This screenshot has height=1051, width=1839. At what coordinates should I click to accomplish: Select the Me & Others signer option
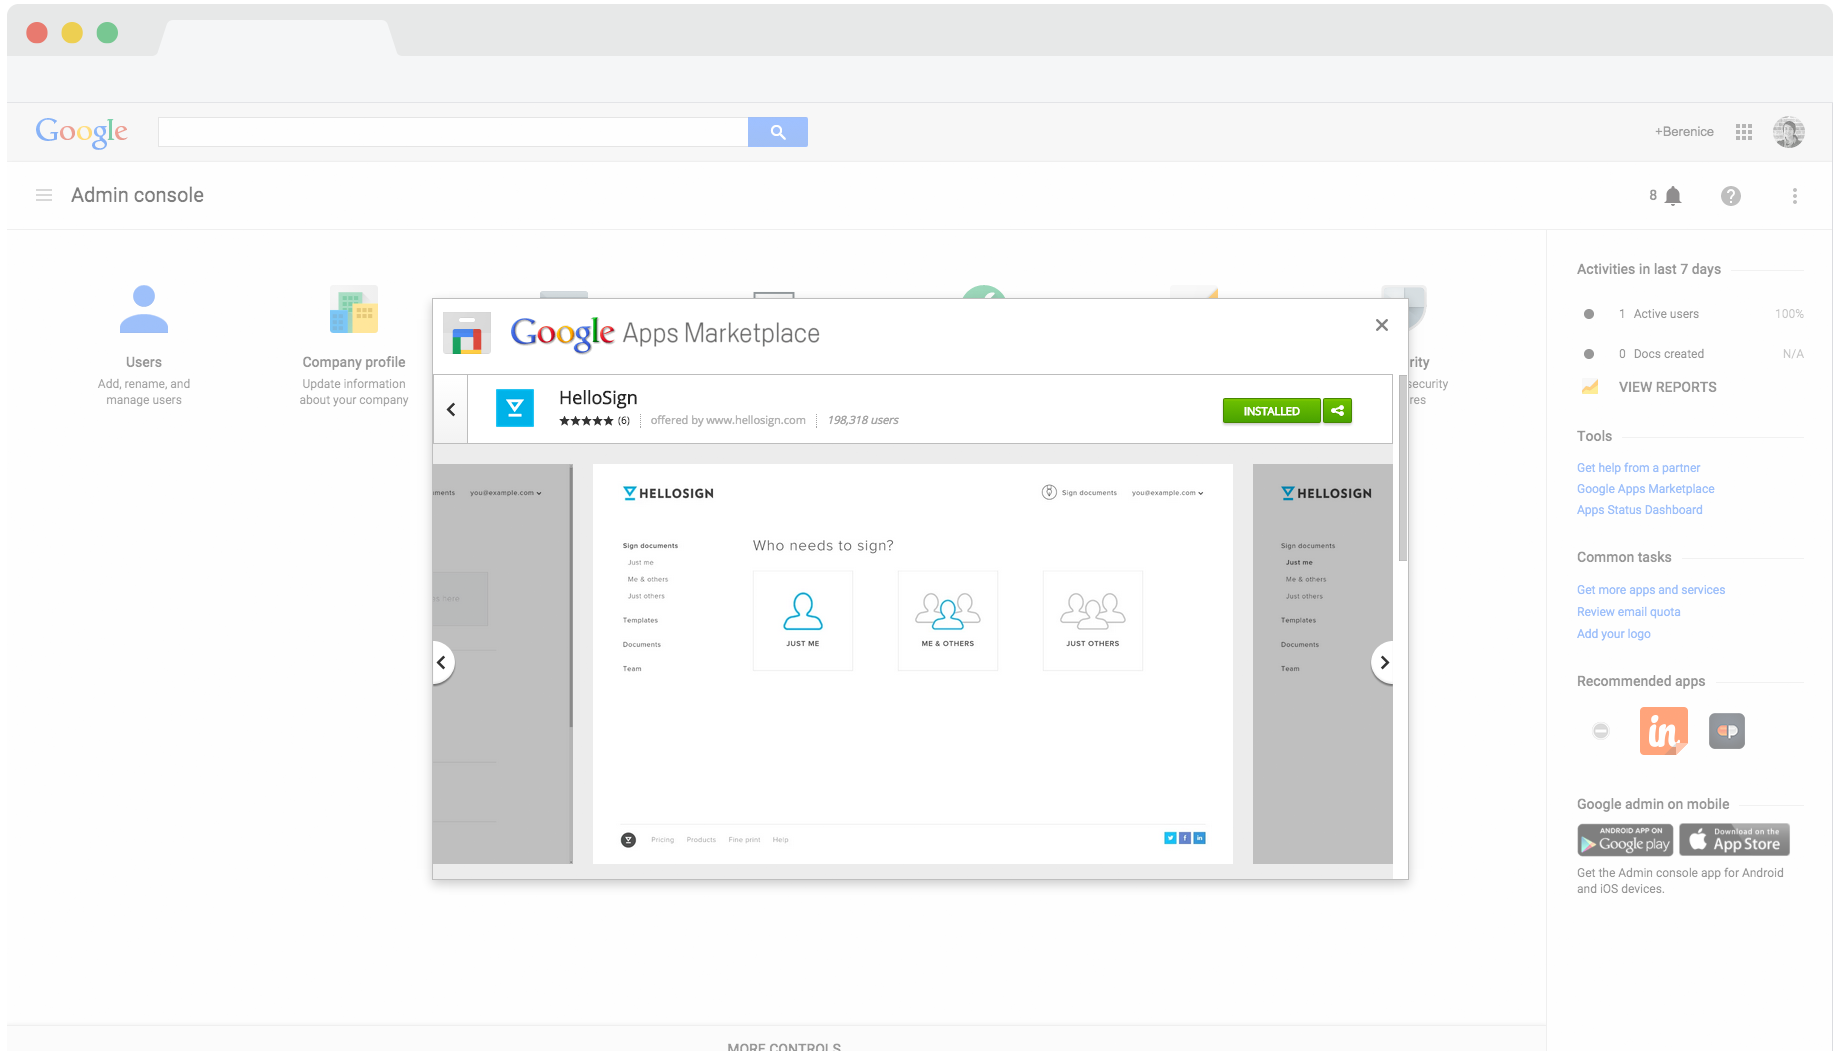pyautogui.click(x=948, y=620)
